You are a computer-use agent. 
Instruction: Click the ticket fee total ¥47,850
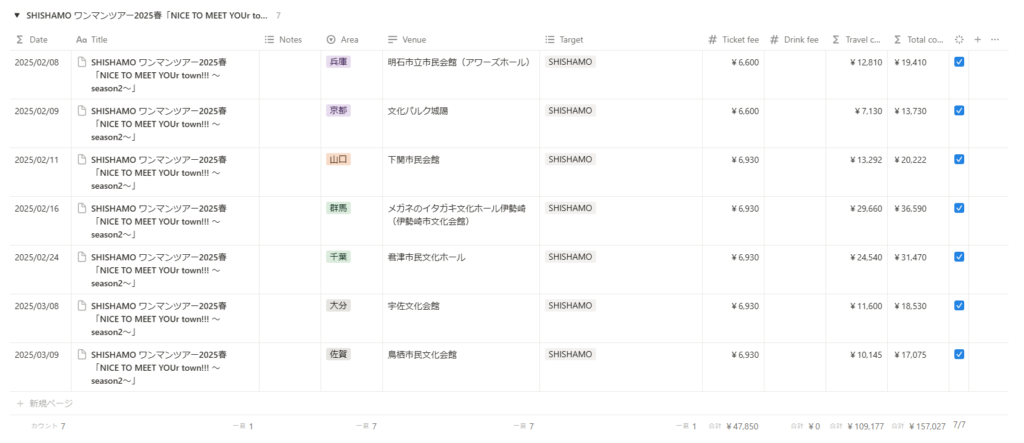[x=733, y=427]
